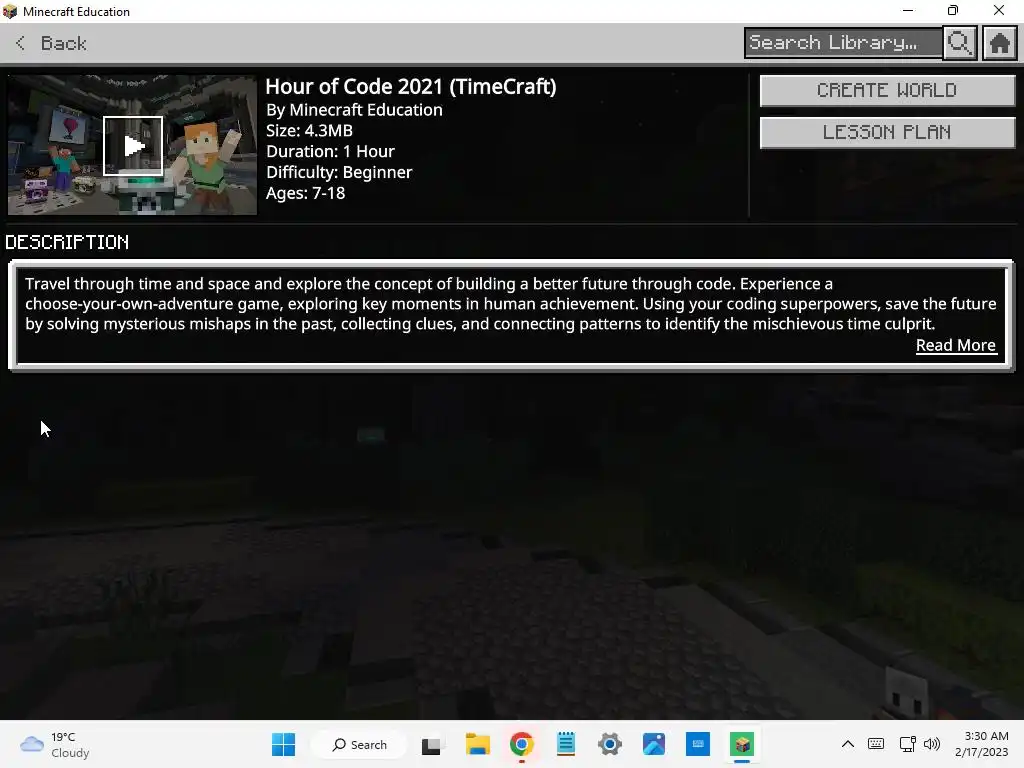Image resolution: width=1024 pixels, height=768 pixels.
Task: Click the description paragraph text
Action: [511, 304]
